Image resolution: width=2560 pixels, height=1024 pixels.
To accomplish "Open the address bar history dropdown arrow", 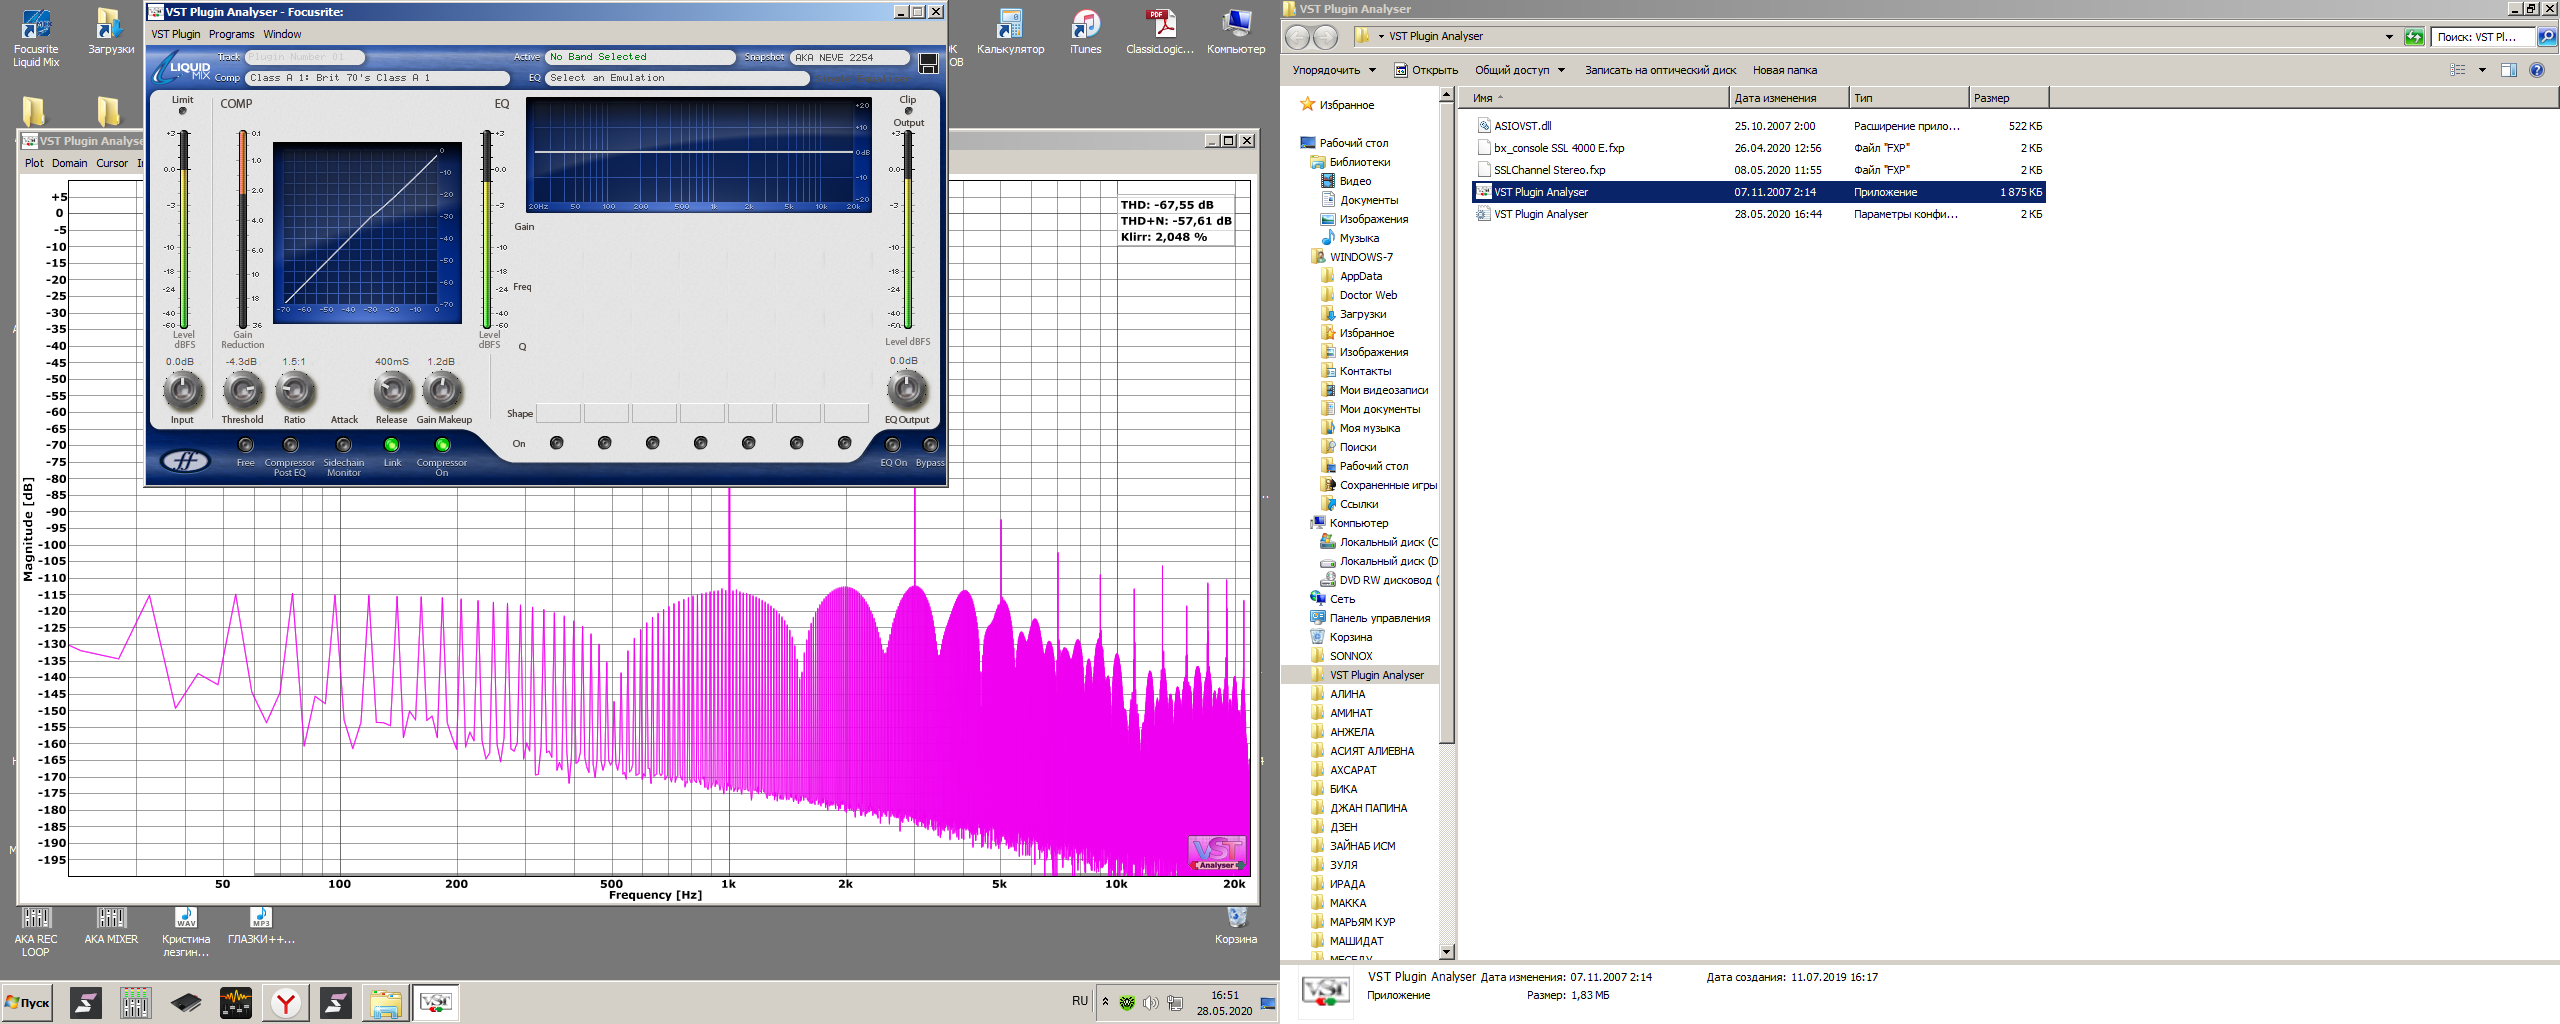I will click(x=2390, y=37).
